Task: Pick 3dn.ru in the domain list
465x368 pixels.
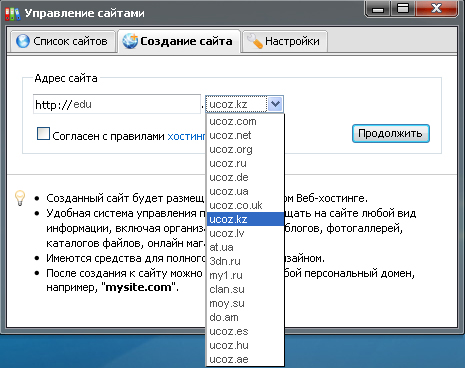Action: (245, 261)
